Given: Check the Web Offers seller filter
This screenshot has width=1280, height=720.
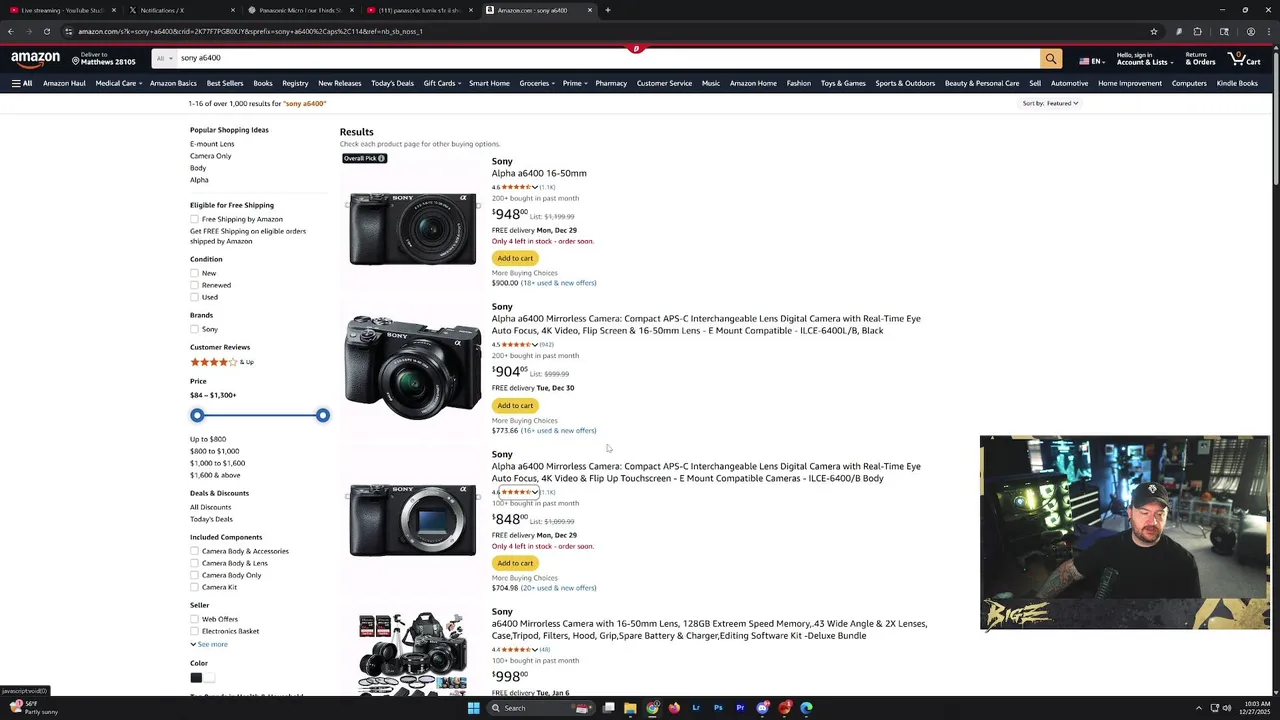Looking at the screenshot, I should [x=194, y=619].
